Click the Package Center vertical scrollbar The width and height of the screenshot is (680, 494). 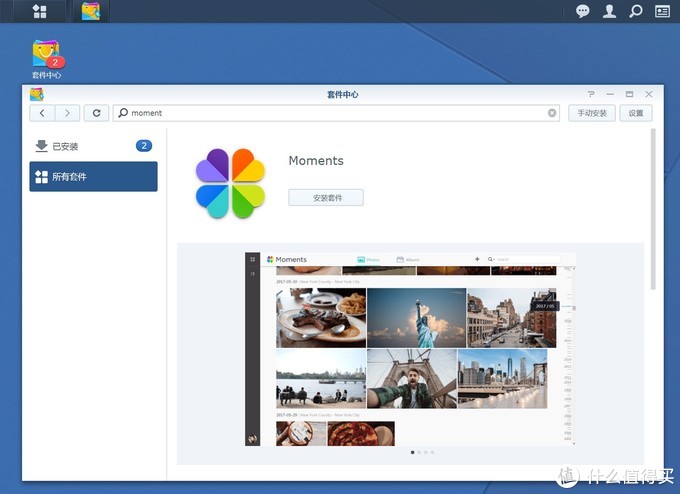pos(653,209)
